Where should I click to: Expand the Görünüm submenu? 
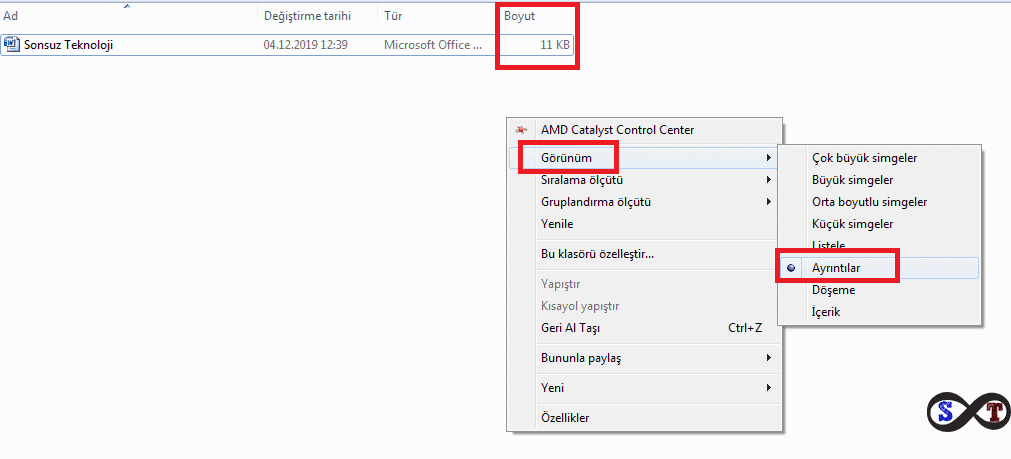tap(566, 158)
